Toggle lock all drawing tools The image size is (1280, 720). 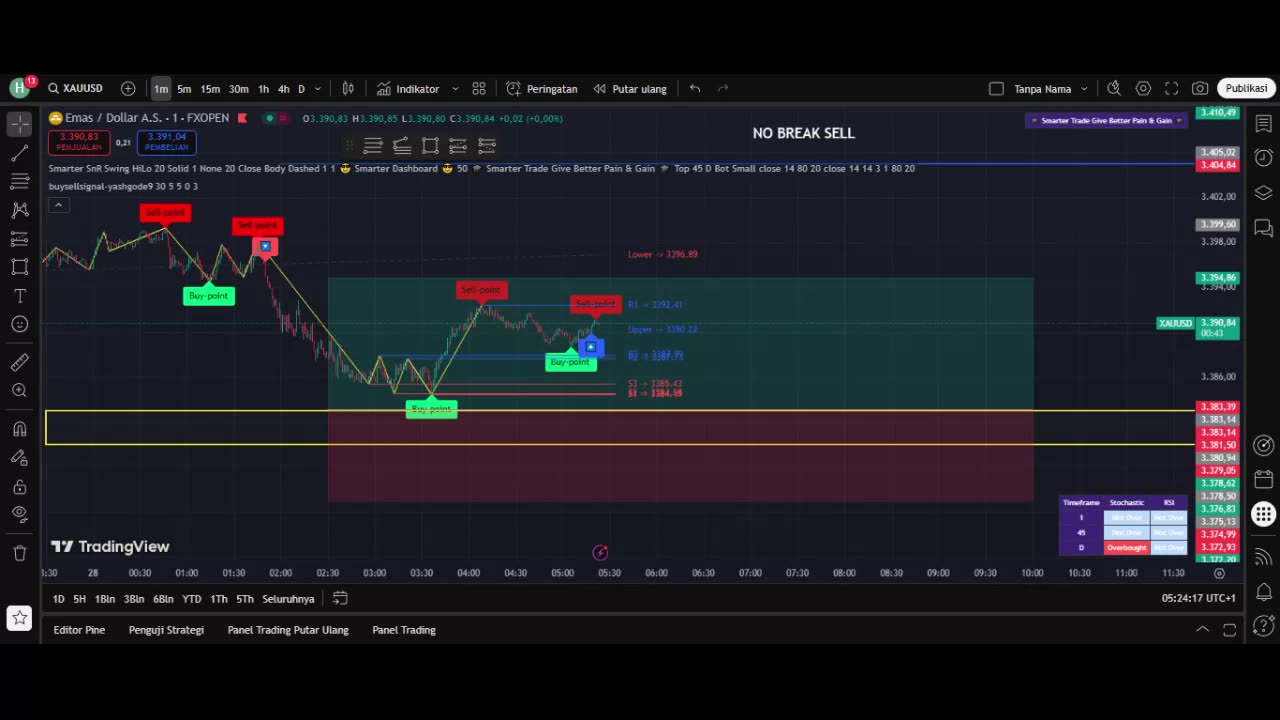(x=19, y=487)
